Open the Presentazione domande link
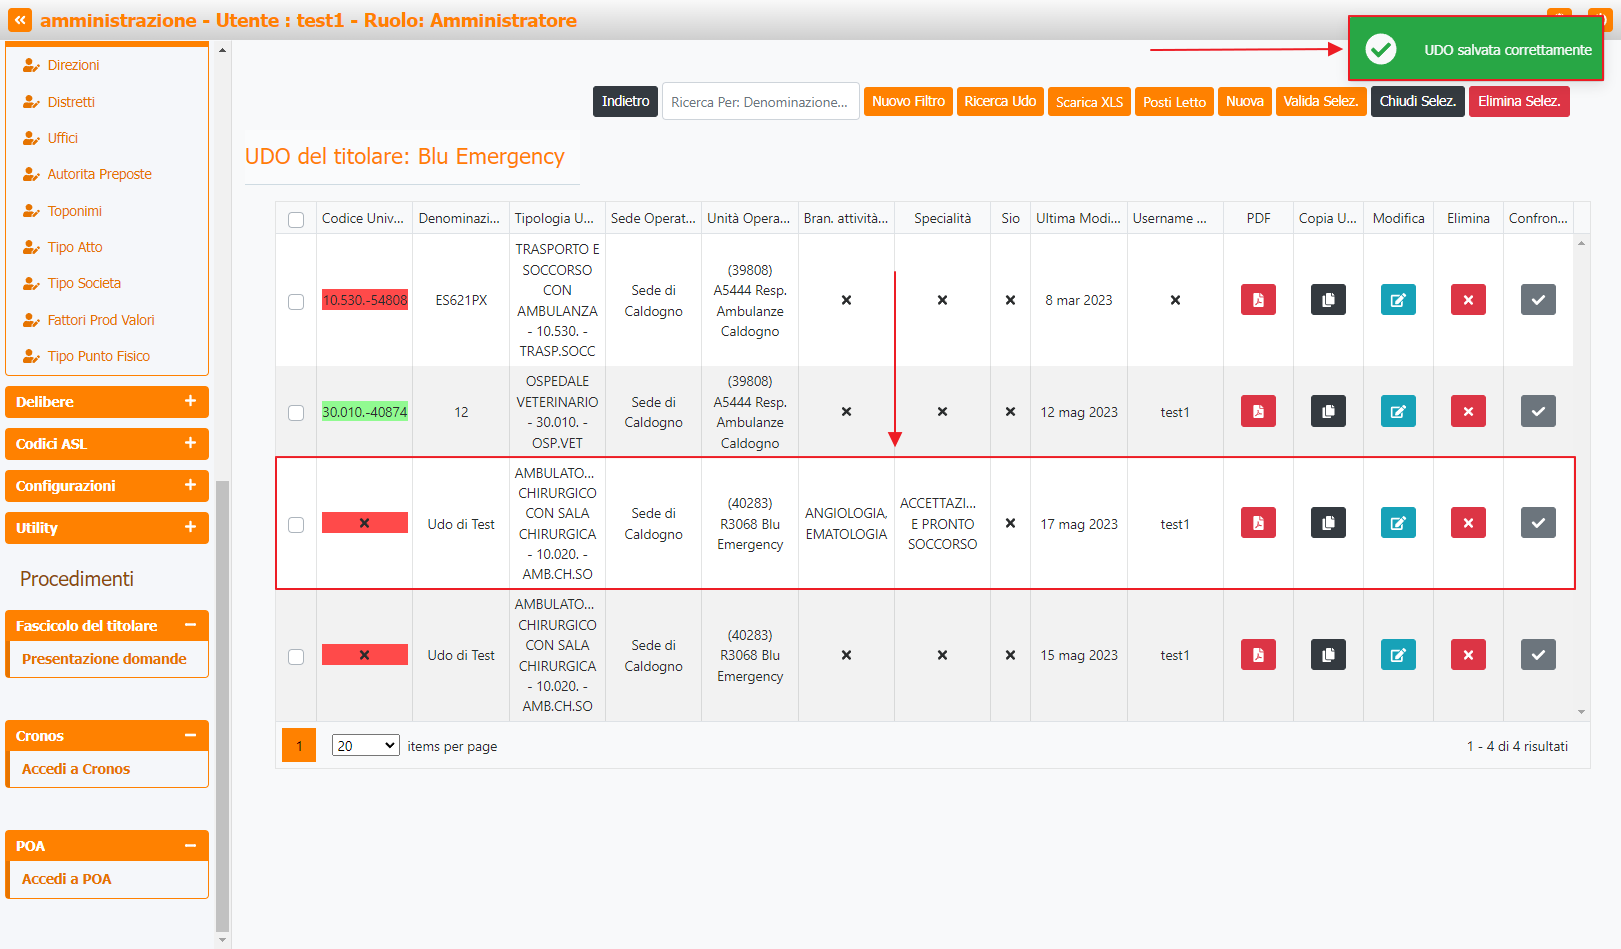The width and height of the screenshot is (1621, 949). 104,659
